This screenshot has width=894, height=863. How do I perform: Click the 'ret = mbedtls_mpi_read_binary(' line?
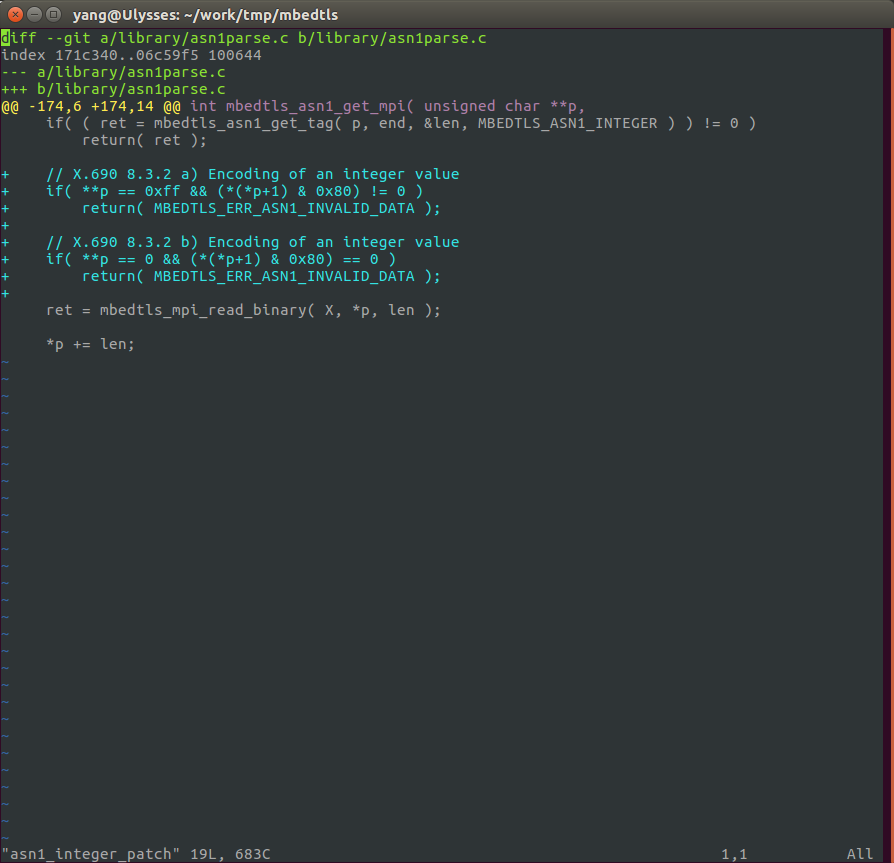(x=243, y=311)
